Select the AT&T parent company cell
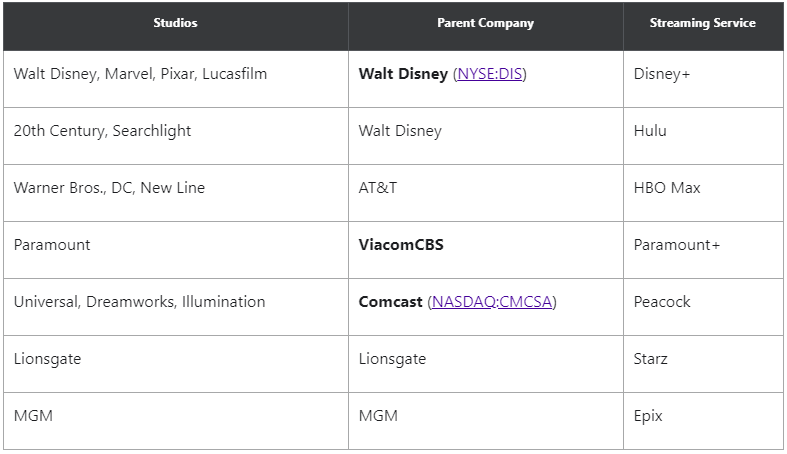 (x=378, y=188)
